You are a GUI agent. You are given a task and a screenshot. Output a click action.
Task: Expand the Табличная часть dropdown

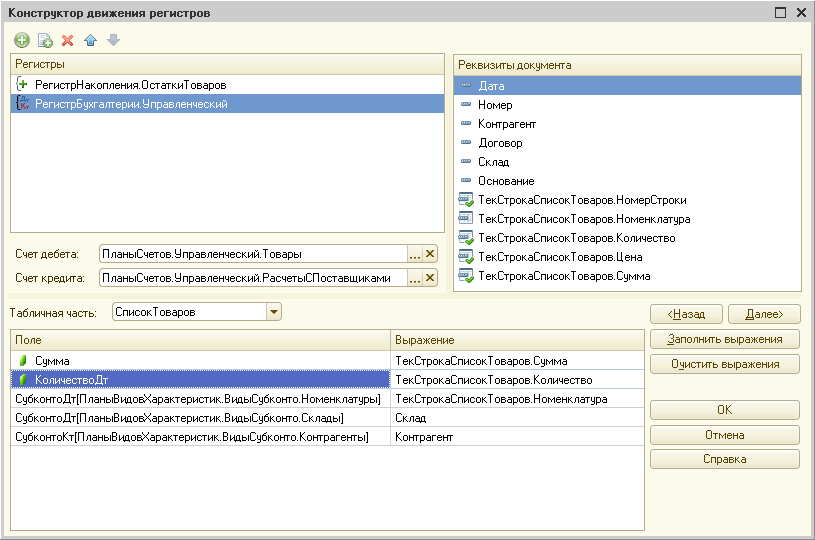[x=274, y=313]
